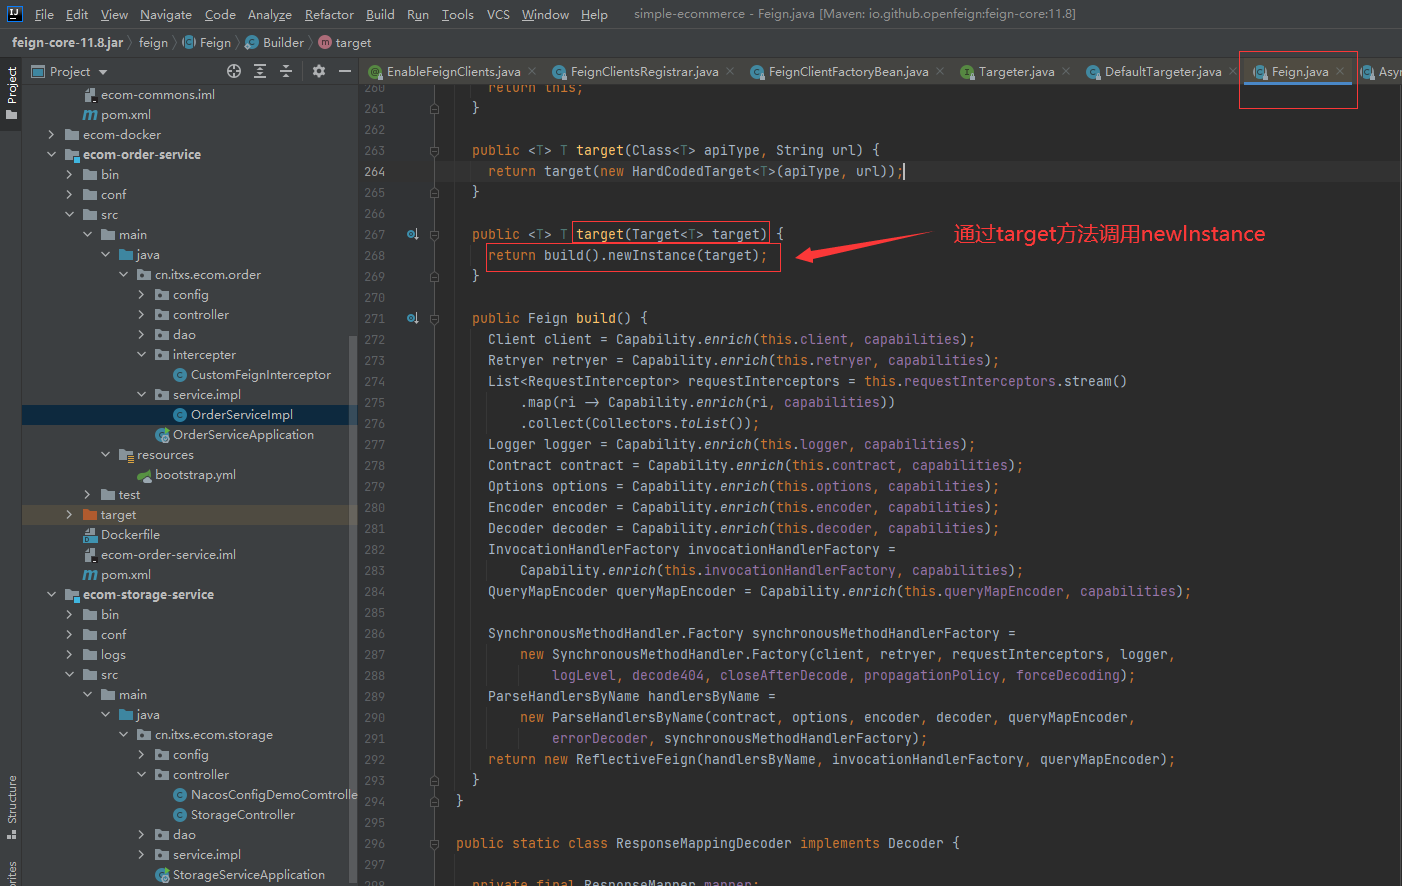This screenshot has height=886, width=1402.
Task: Click HardCodedTarget in line 264
Action: pyautogui.click(x=692, y=171)
